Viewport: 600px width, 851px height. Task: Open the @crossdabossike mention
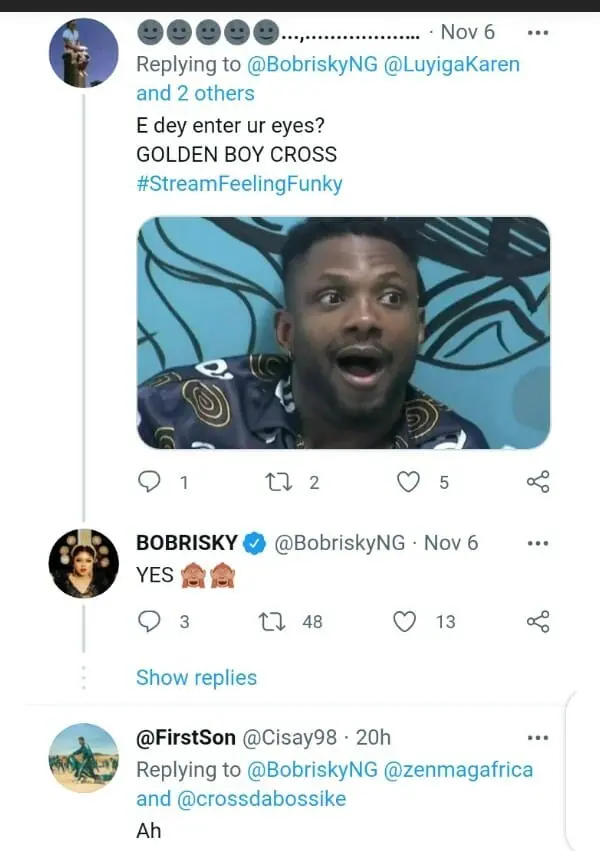point(264,799)
